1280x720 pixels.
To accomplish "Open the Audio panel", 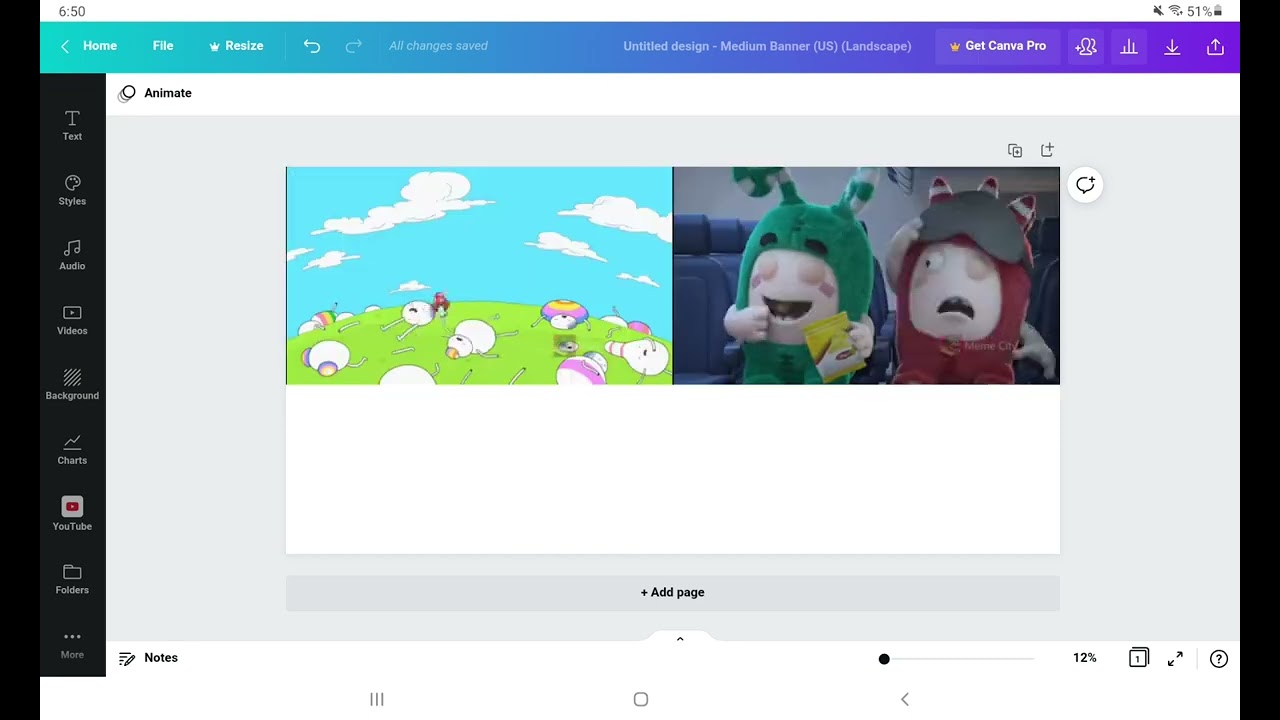I will 72,255.
